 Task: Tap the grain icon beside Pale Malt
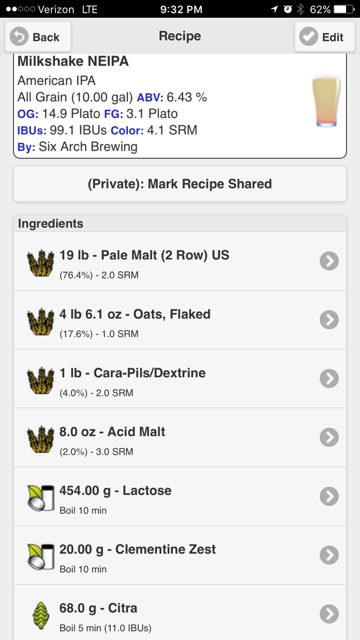click(40, 263)
